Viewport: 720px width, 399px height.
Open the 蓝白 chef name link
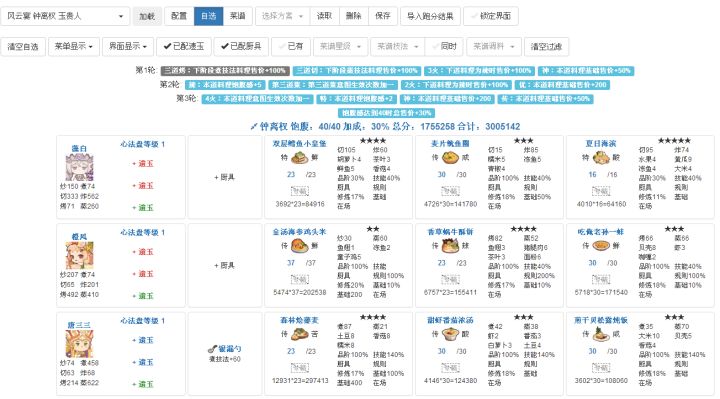79,148
